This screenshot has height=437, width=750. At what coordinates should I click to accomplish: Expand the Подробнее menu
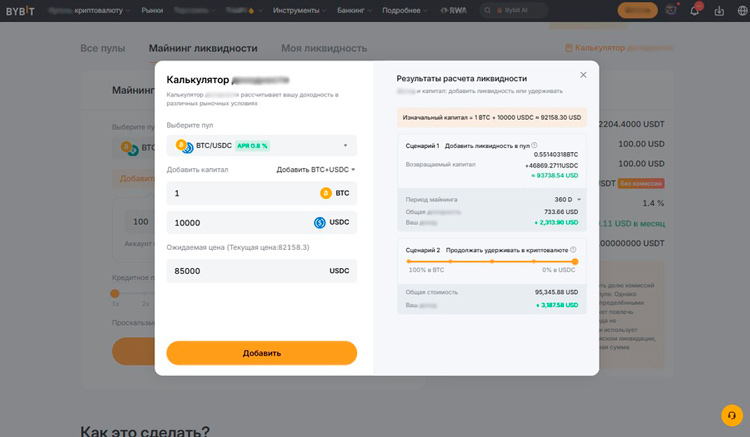click(405, 10)
